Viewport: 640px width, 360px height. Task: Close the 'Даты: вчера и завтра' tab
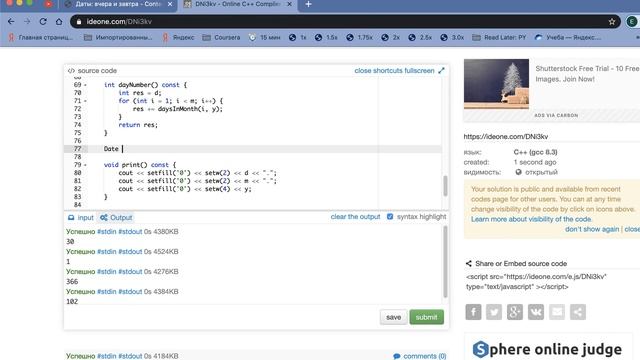click(x=170, y=4)
